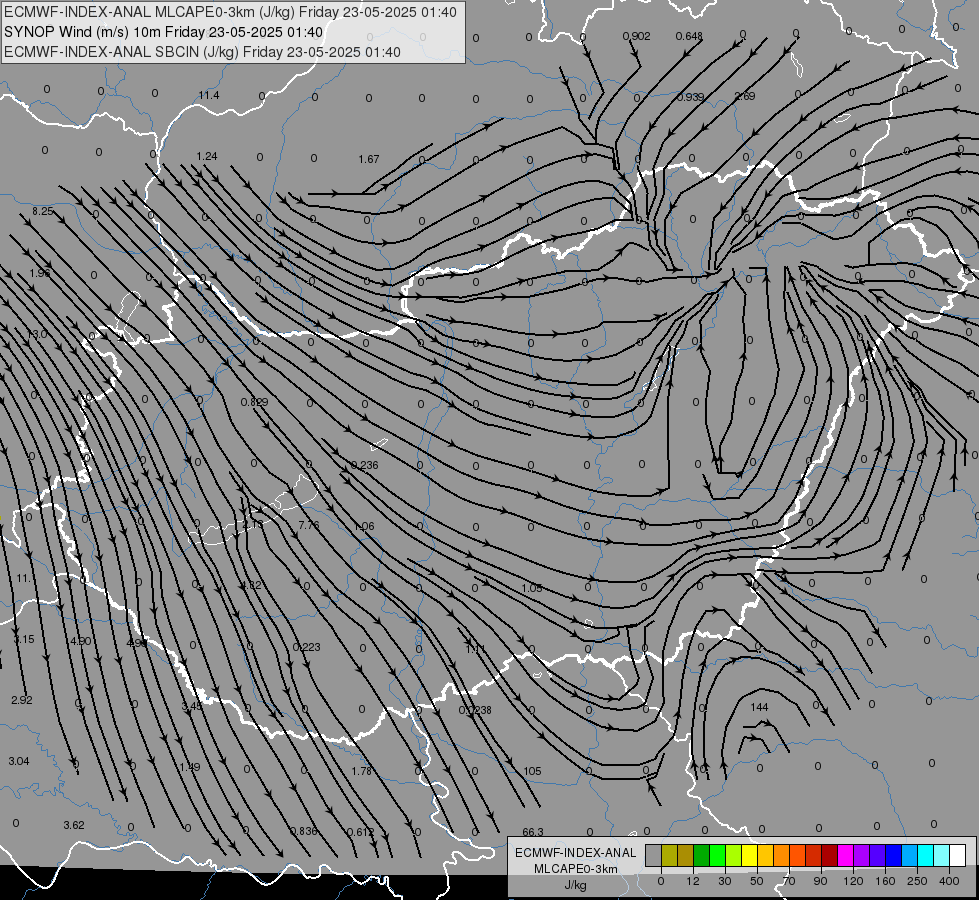Click the map value 11.4
This screenshot has width=979, height=900.
pyautogui.click(x=209, y=95)
